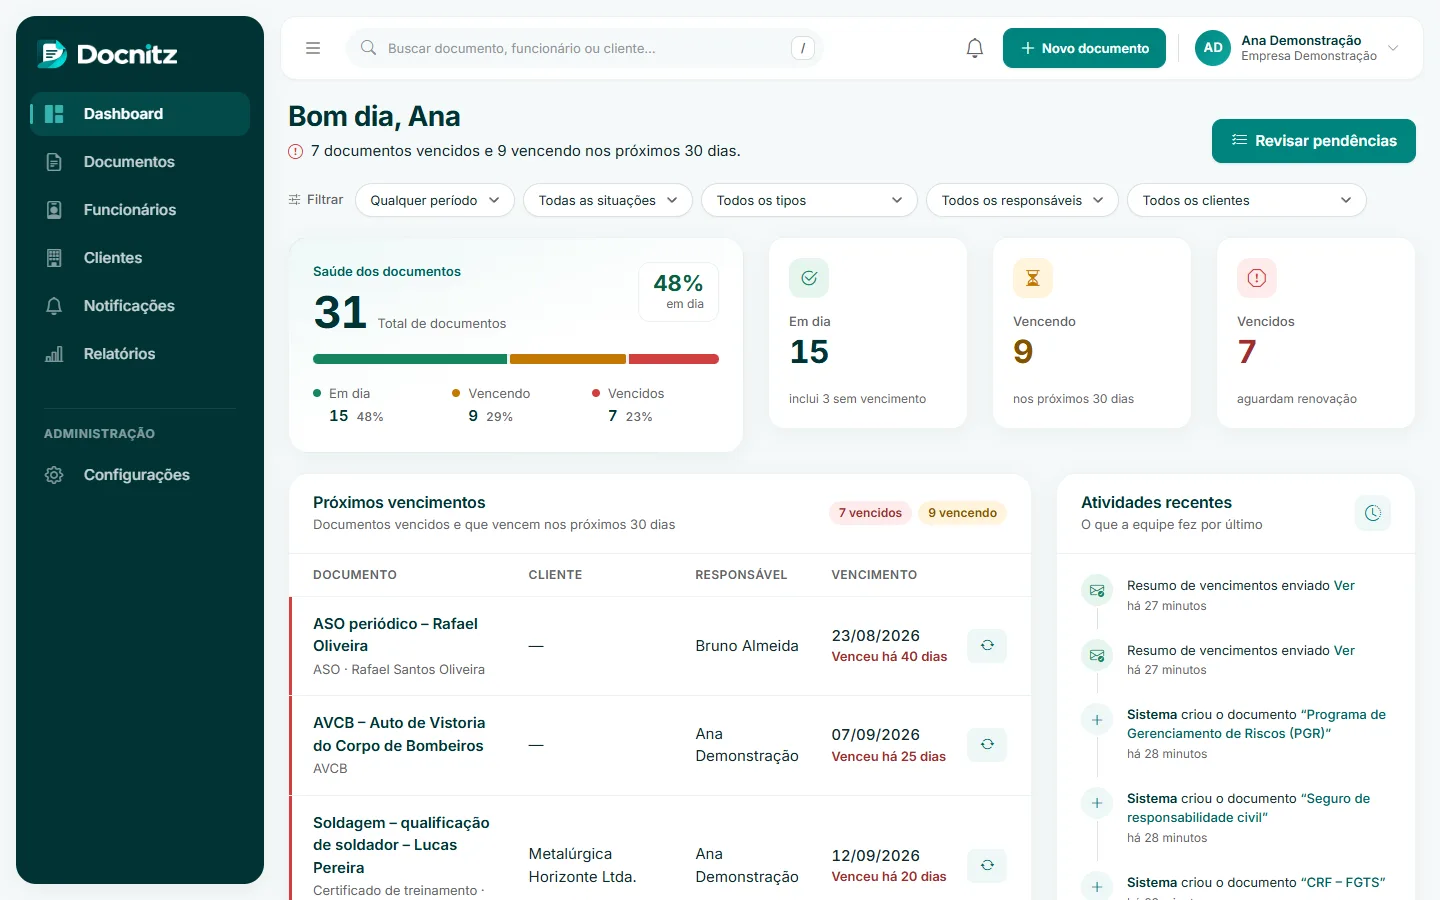Go to Dashboard in sidebar

tap(140, 114)
